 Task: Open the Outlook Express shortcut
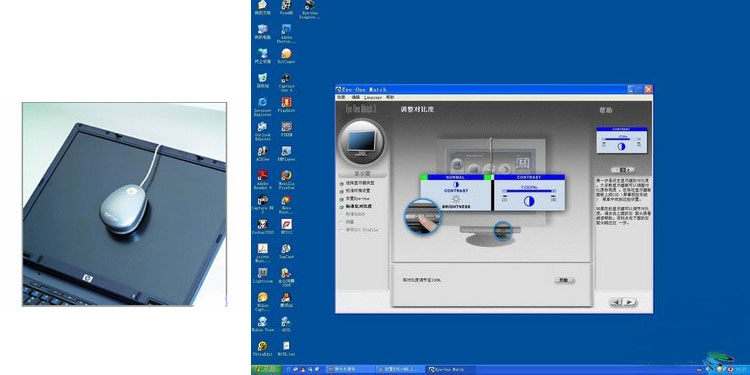263,131
